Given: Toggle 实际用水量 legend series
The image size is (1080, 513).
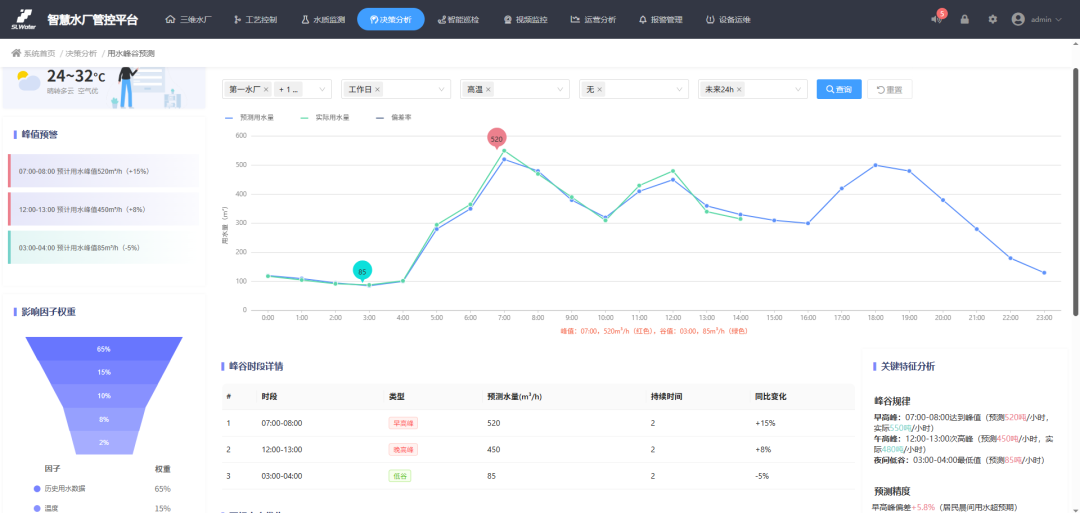Looking at the screenshot, I should (326, 118).
